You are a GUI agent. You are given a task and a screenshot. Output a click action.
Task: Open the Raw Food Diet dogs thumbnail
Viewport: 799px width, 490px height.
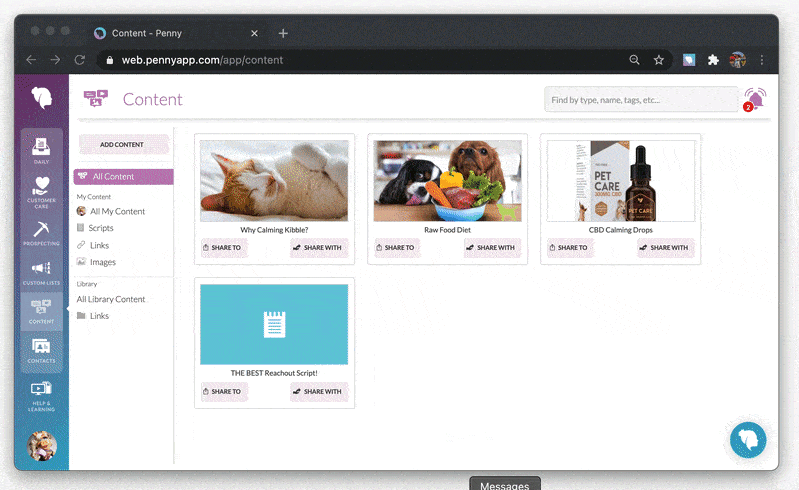point(447,181)
